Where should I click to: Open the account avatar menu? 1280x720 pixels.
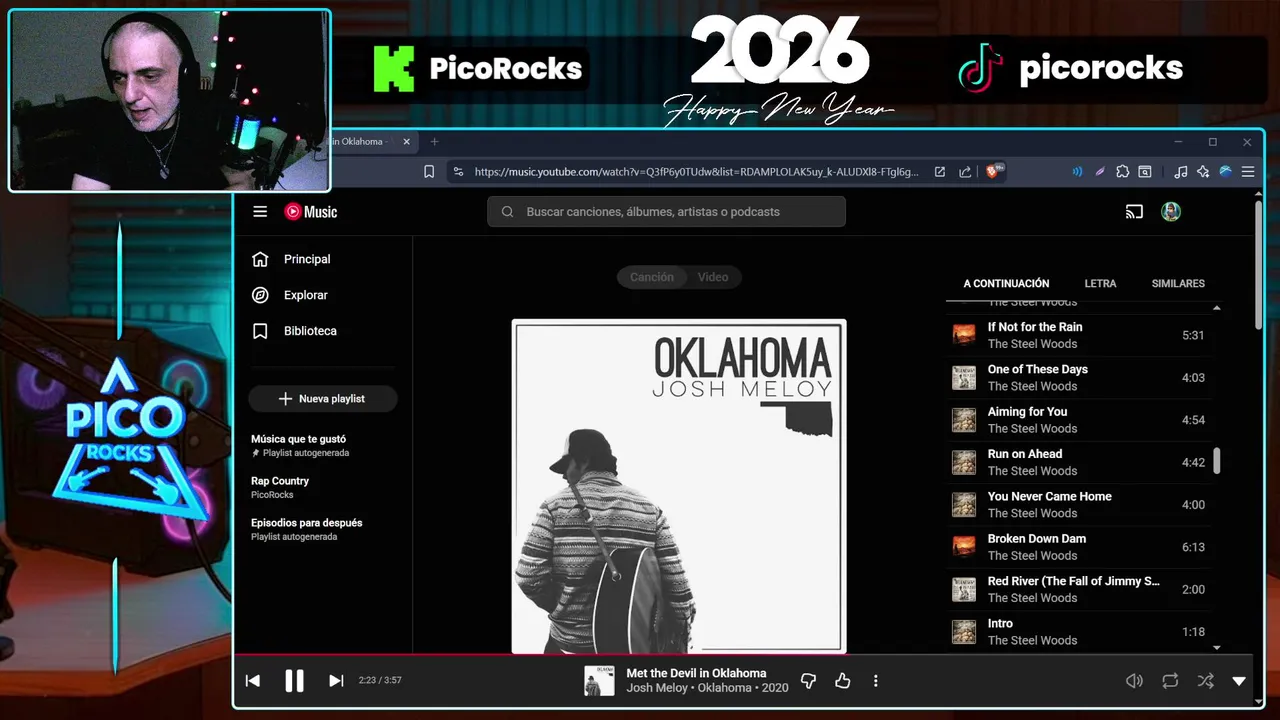click(1171, 211)
